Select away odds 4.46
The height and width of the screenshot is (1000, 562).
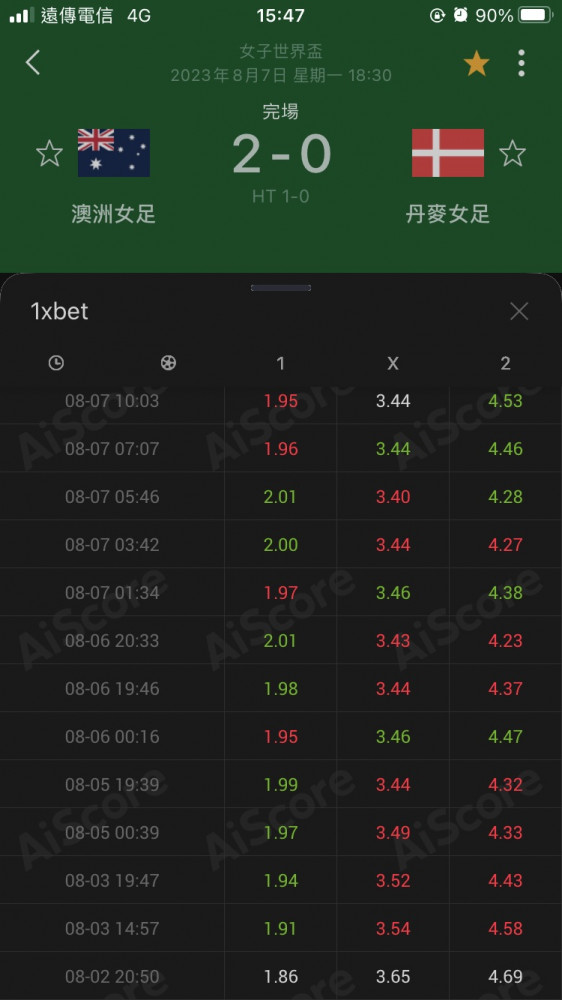tap(505, 448)
